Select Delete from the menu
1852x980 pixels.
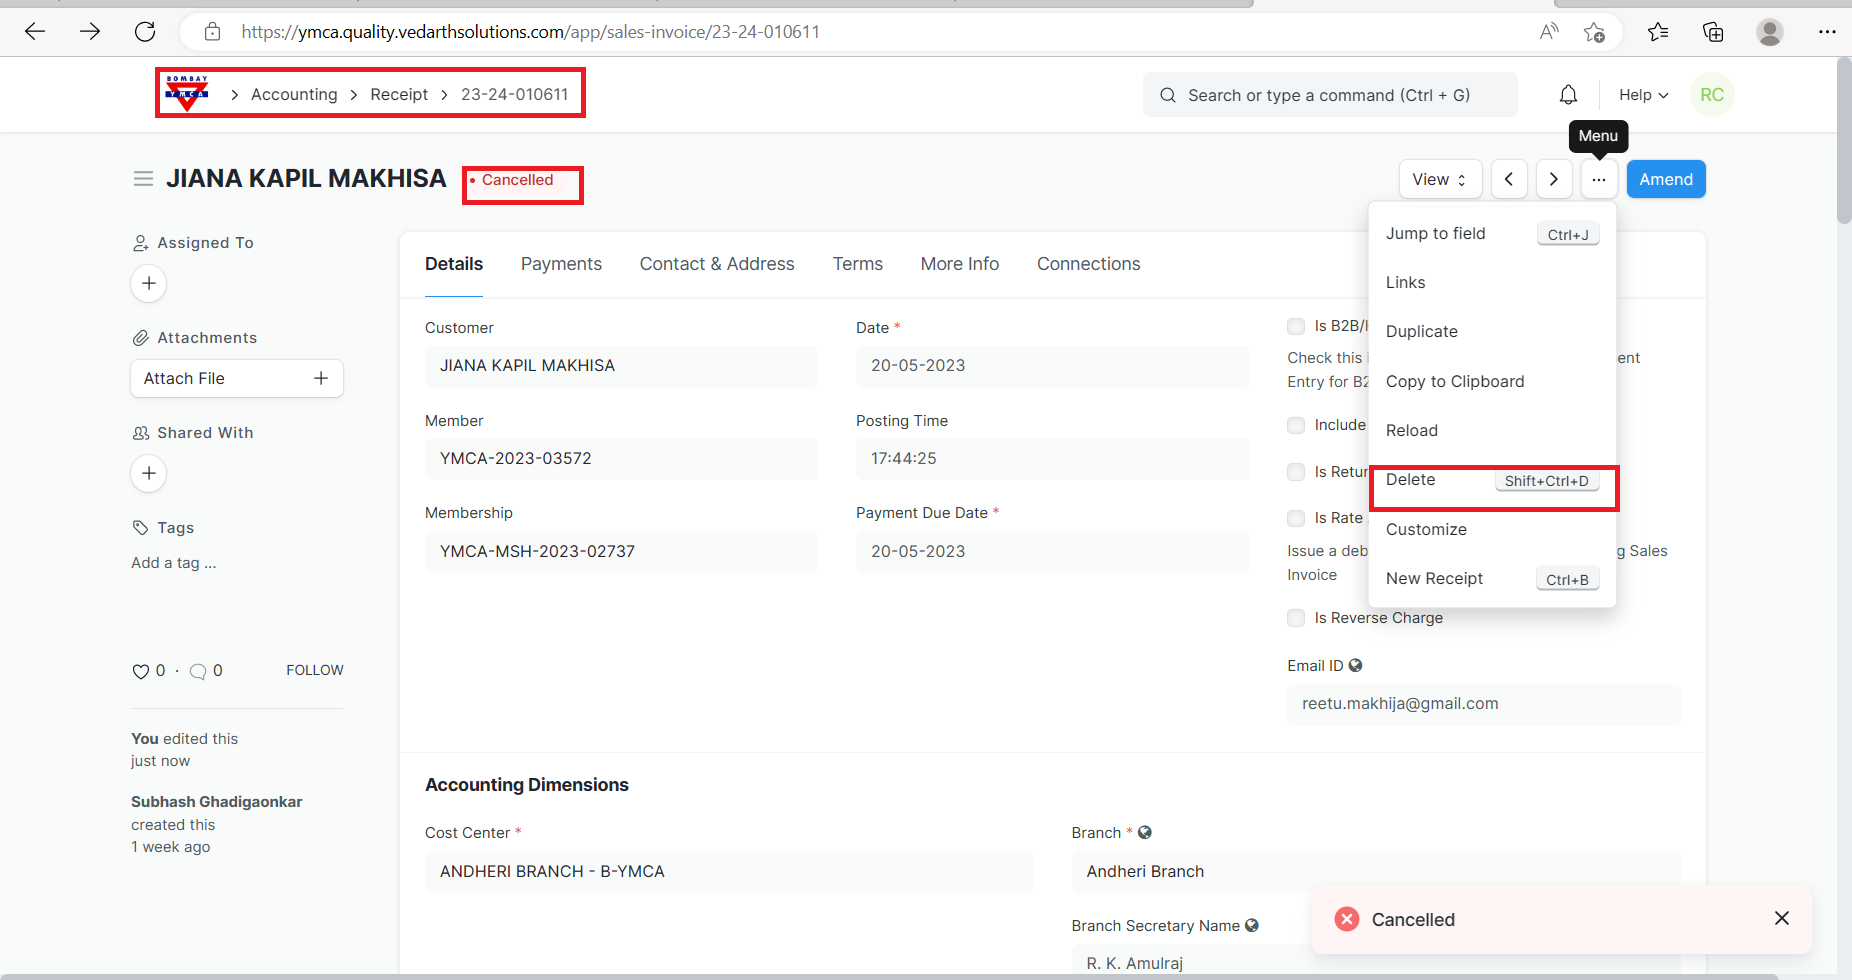tap(1411, 480)
